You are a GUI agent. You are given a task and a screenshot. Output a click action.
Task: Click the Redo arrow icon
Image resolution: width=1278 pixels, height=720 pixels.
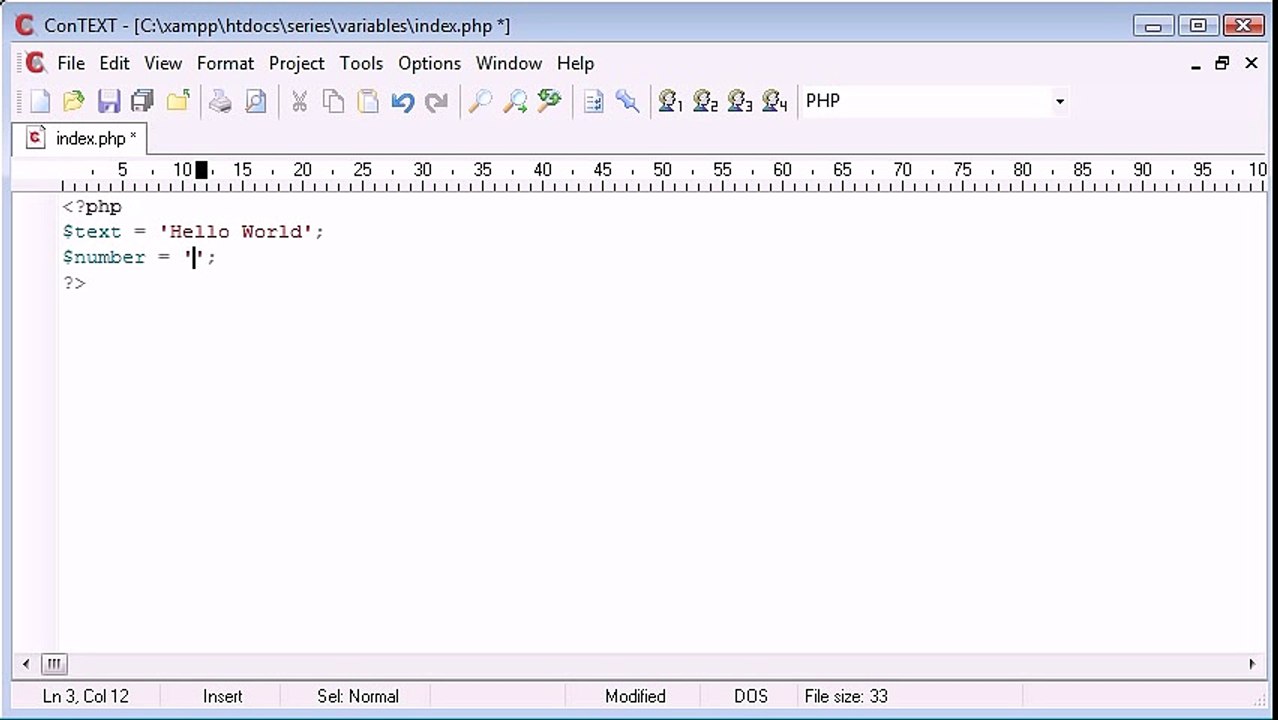tap(436, 101)
